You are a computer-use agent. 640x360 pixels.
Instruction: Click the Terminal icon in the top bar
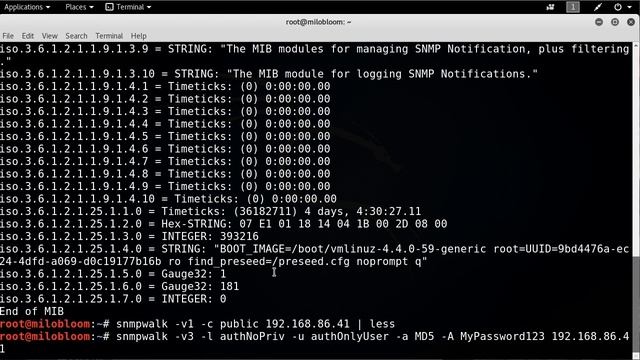point(109,7)
